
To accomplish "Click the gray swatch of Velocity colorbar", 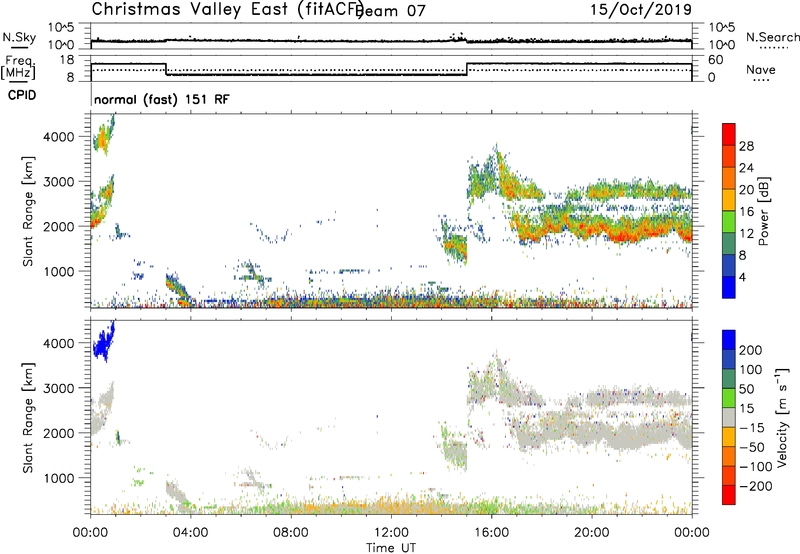I will [729, 418].
